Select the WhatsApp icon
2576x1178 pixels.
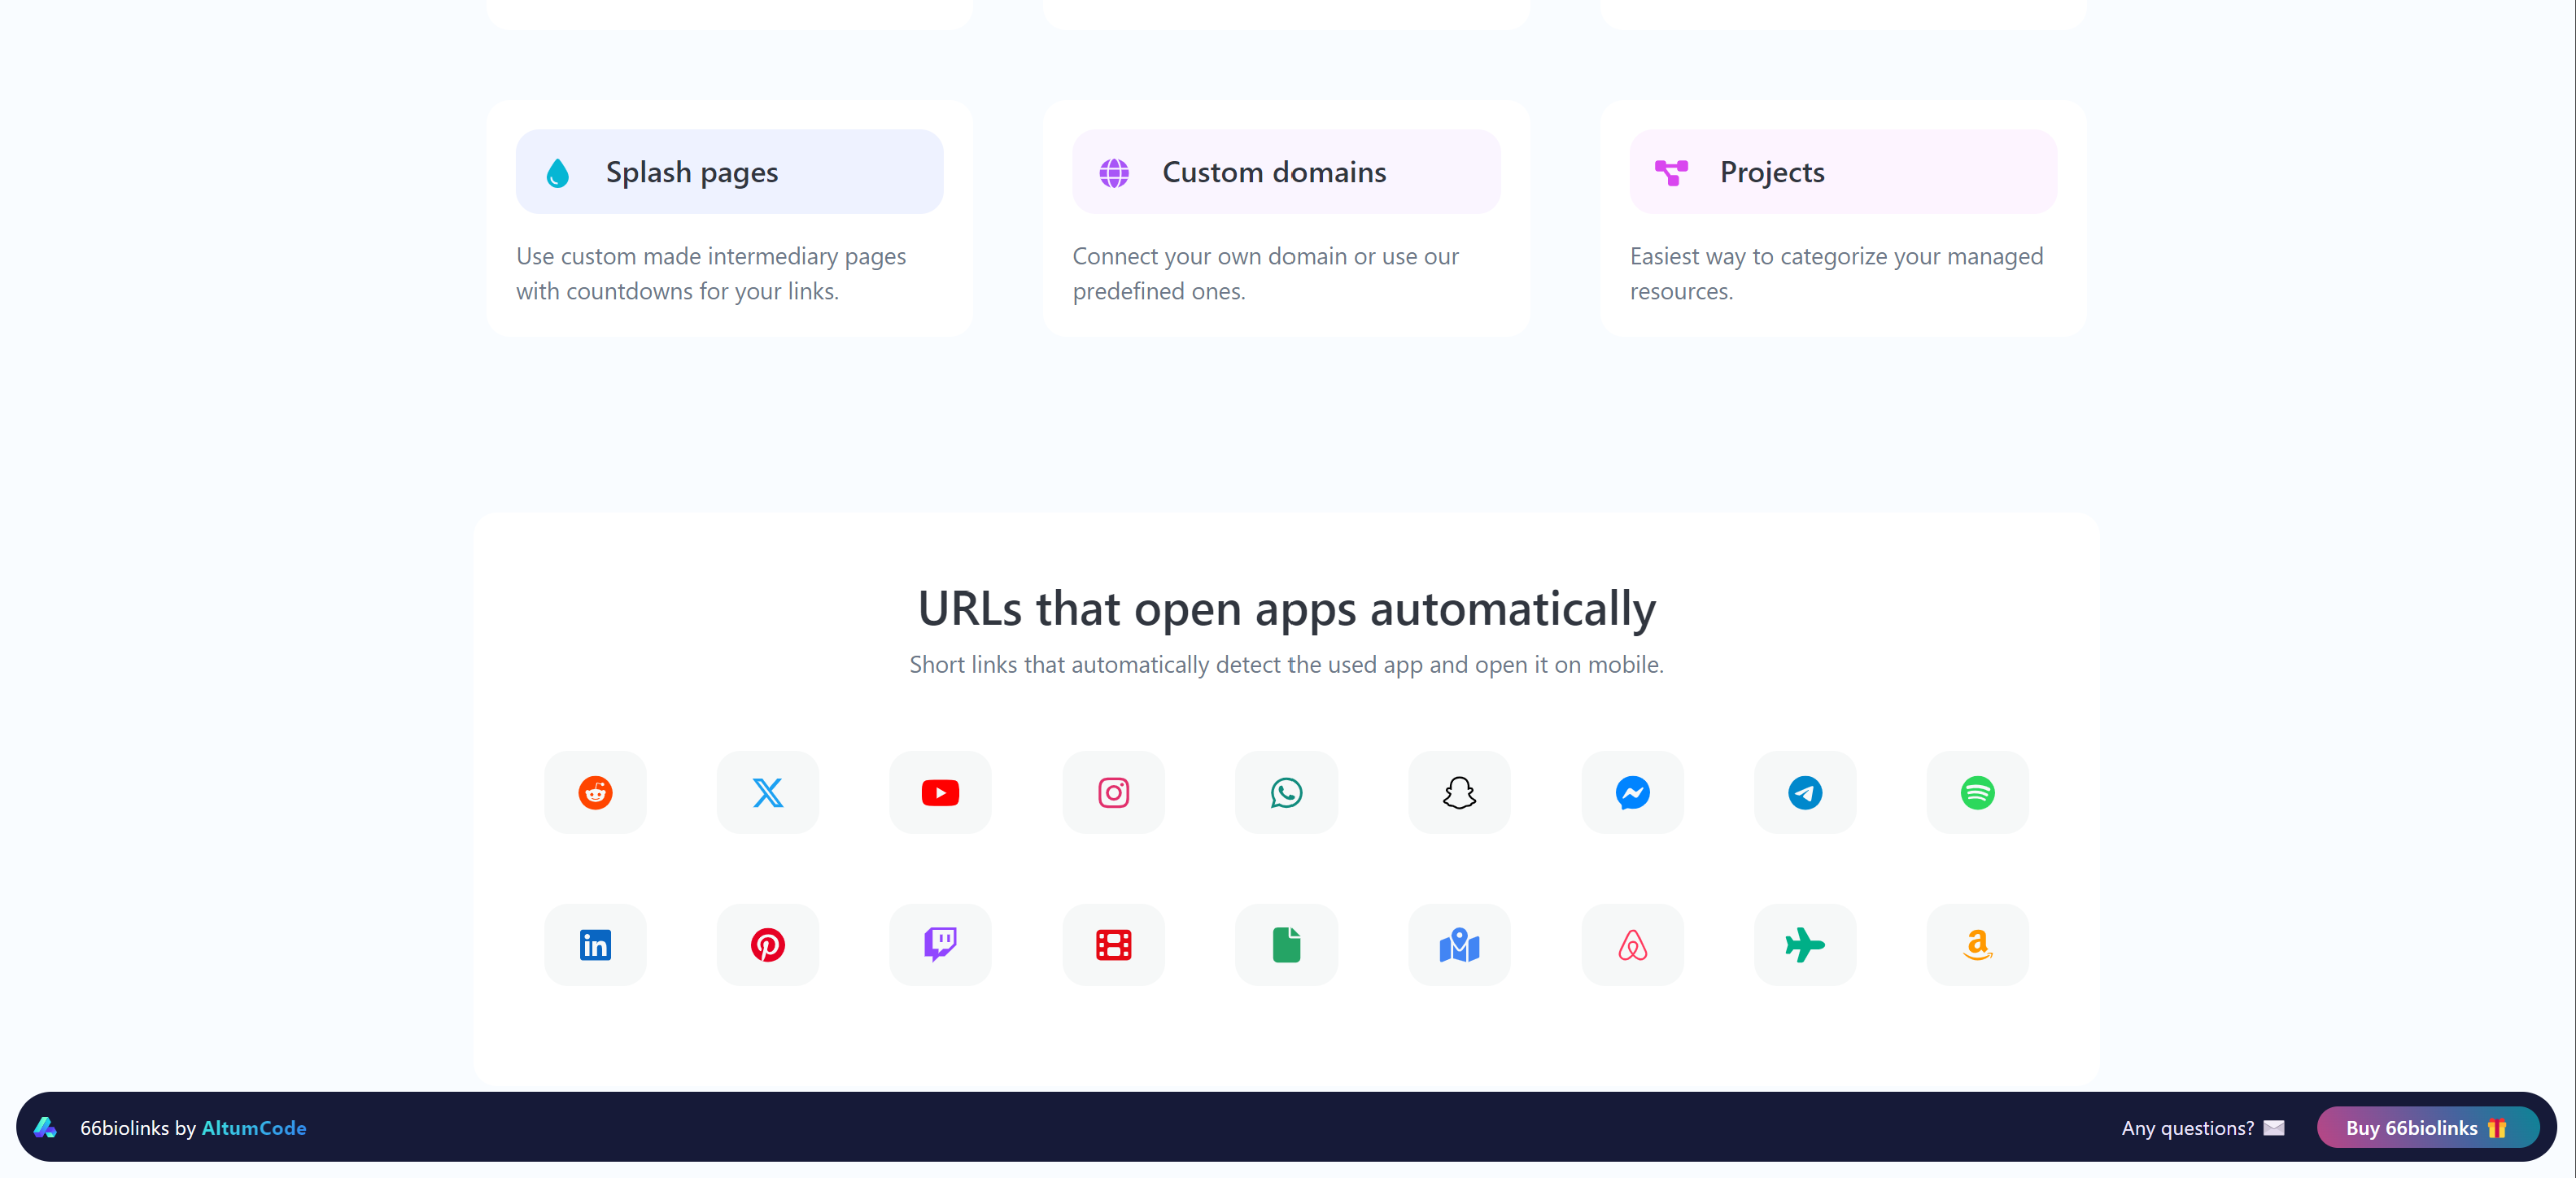1285,792
